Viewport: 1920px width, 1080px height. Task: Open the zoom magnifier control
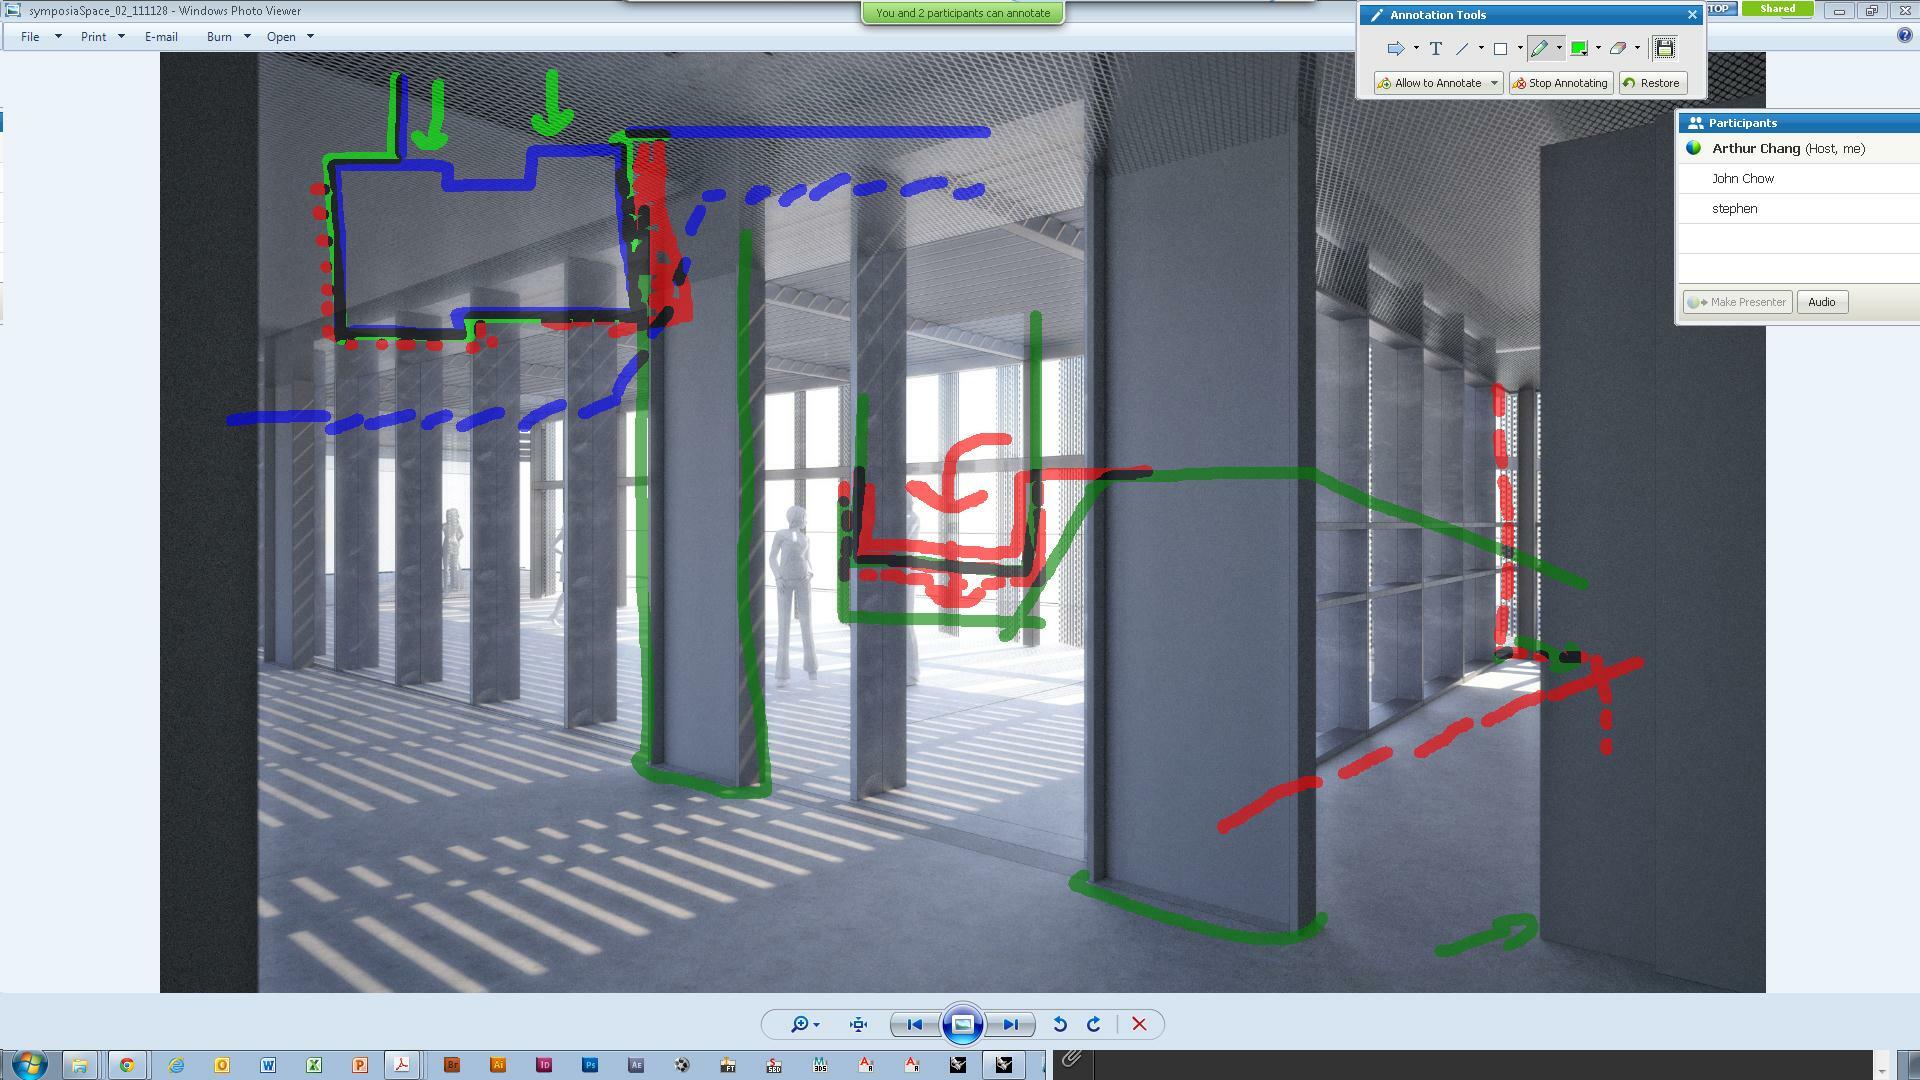[x=804, y=1024]
